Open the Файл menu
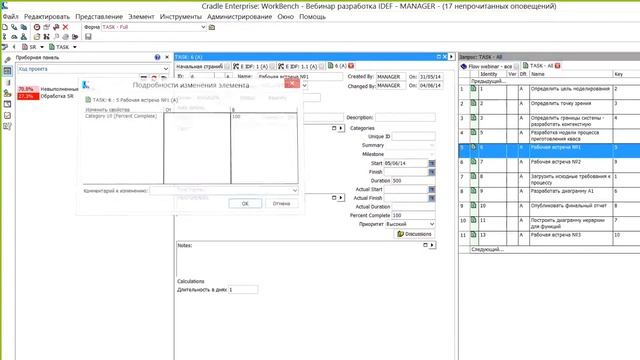640x360 pixels. (11, 17)
